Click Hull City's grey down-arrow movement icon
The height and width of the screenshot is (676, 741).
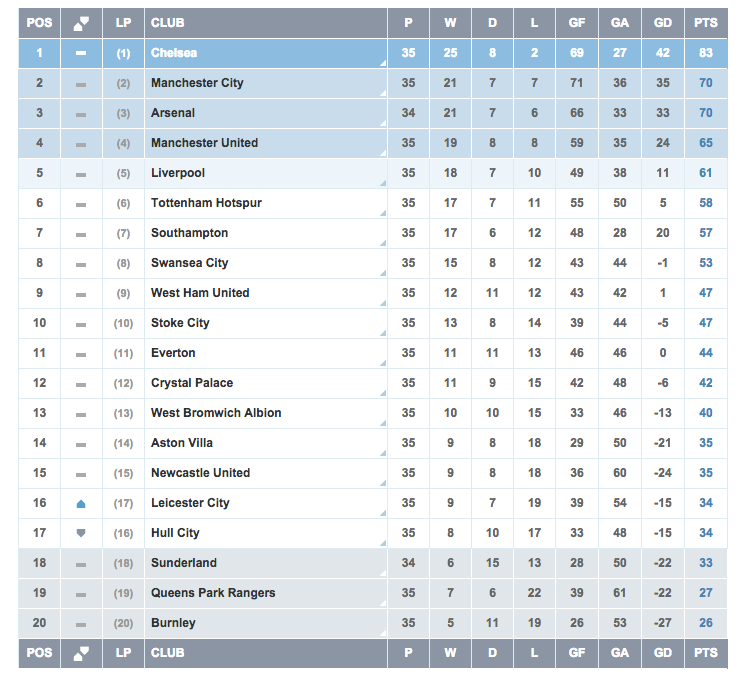81,533
